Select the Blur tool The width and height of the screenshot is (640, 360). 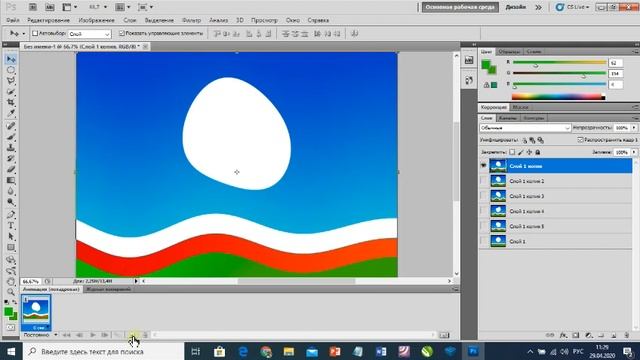[x=11, y=191]
